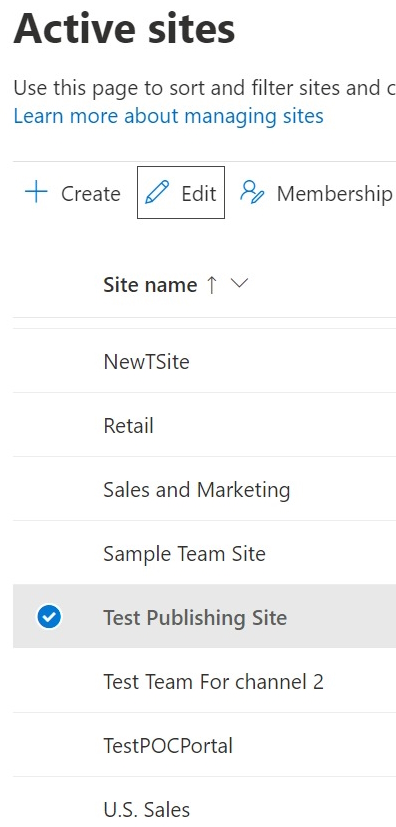Click the Create toolbar button label
The image size is (396, 827).
tap(91, 194)
